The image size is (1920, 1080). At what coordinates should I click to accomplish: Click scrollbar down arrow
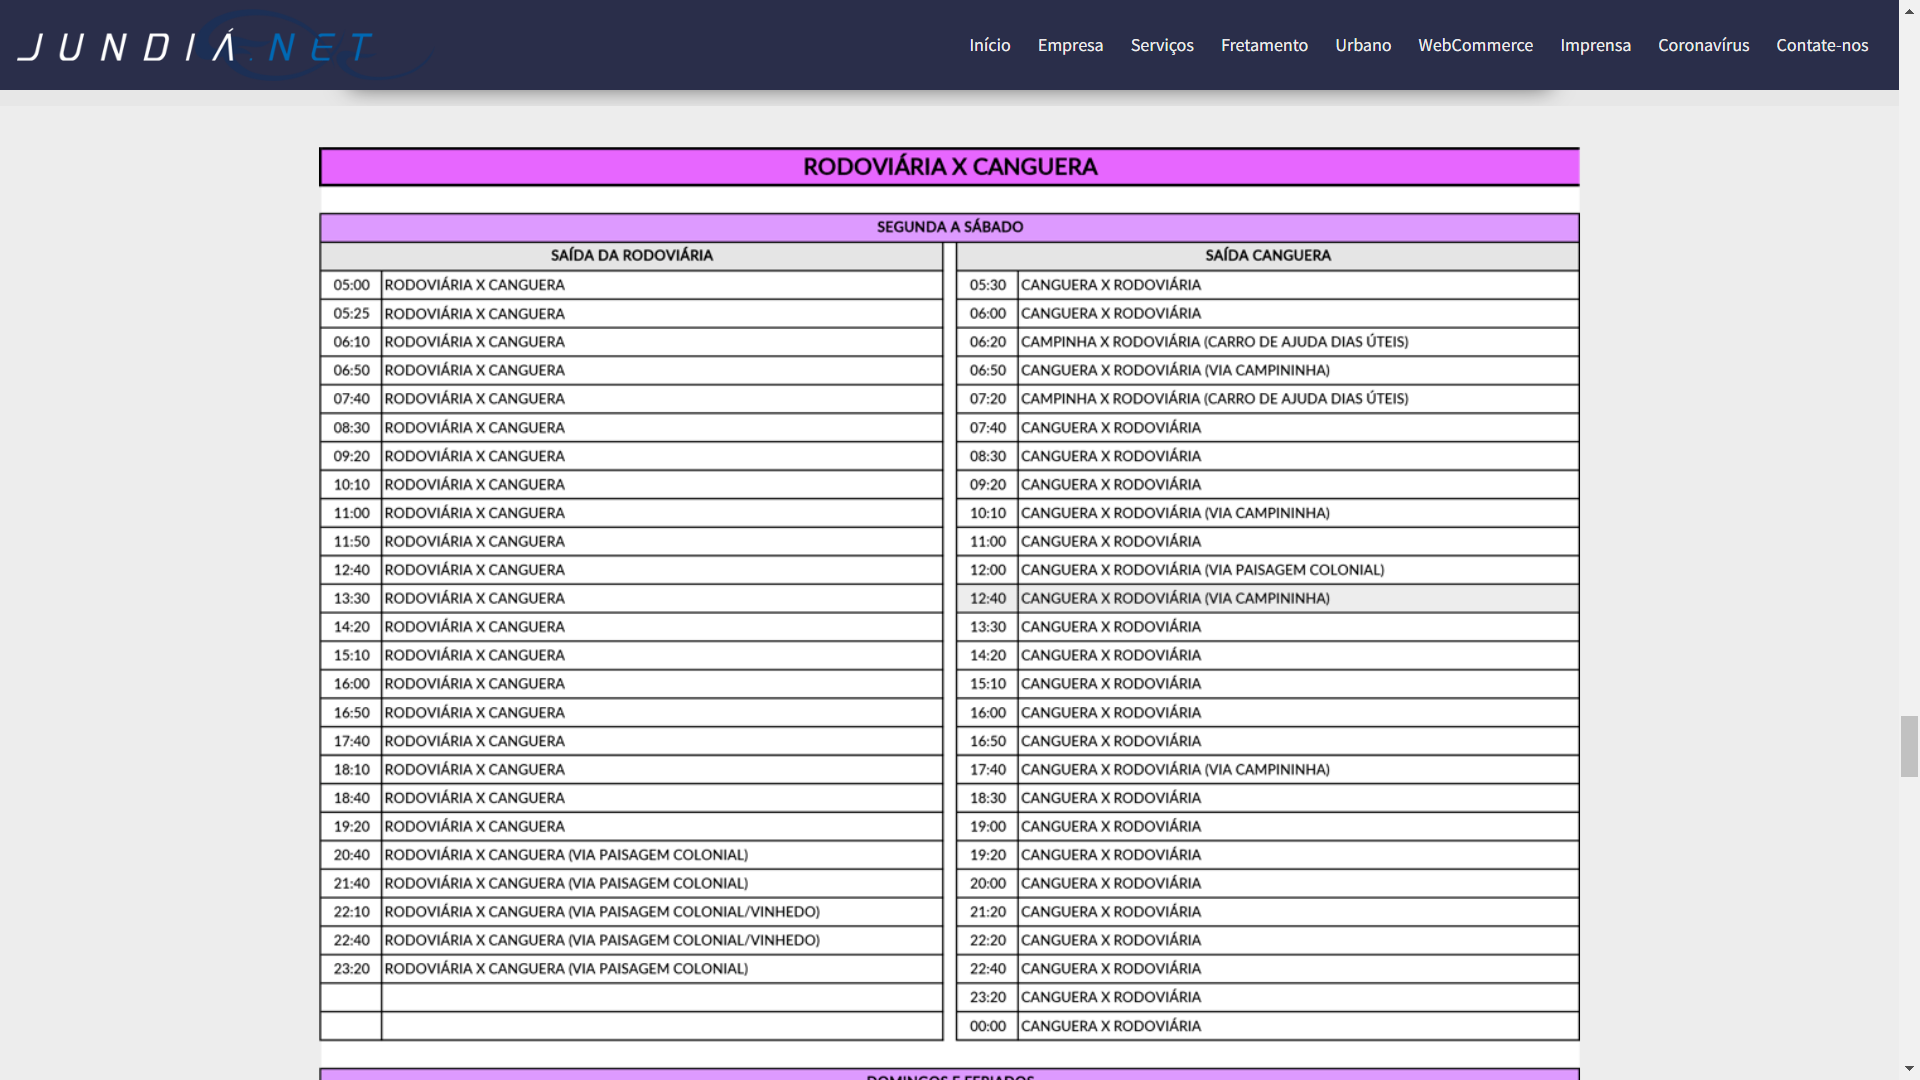(x=1909, y=1070)
